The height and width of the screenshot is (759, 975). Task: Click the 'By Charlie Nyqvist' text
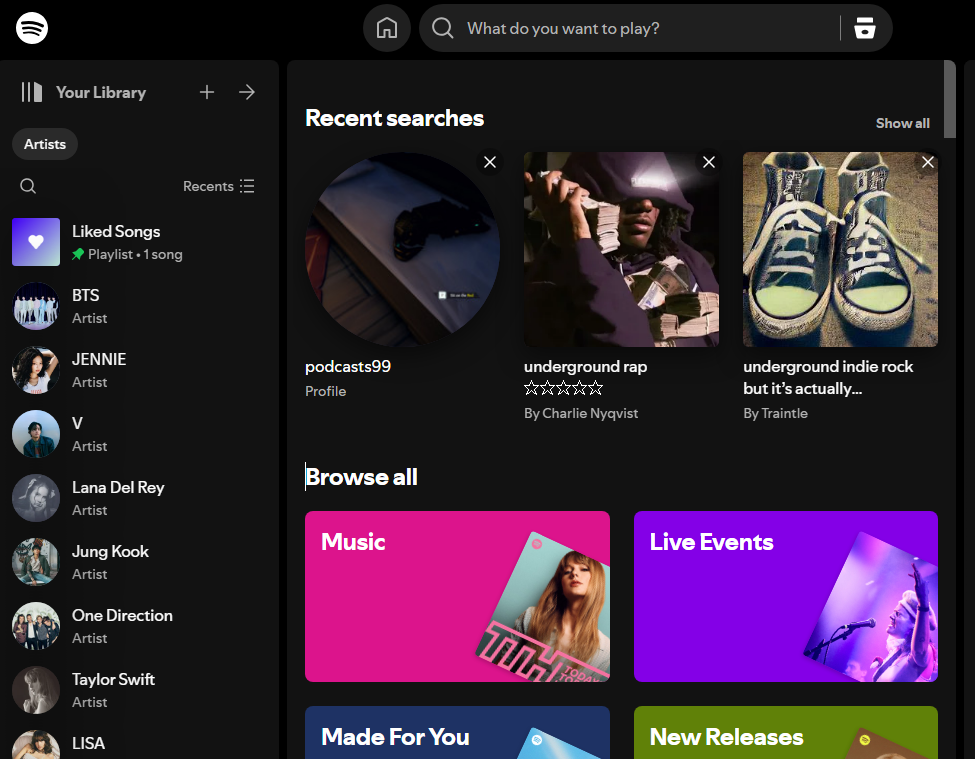click(x=581, y=413)
